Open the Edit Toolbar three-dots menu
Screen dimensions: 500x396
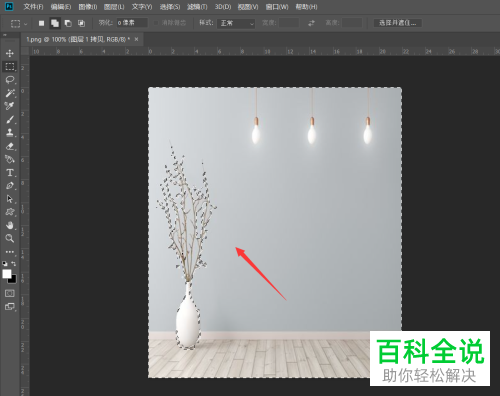click(x=10, y=252)
